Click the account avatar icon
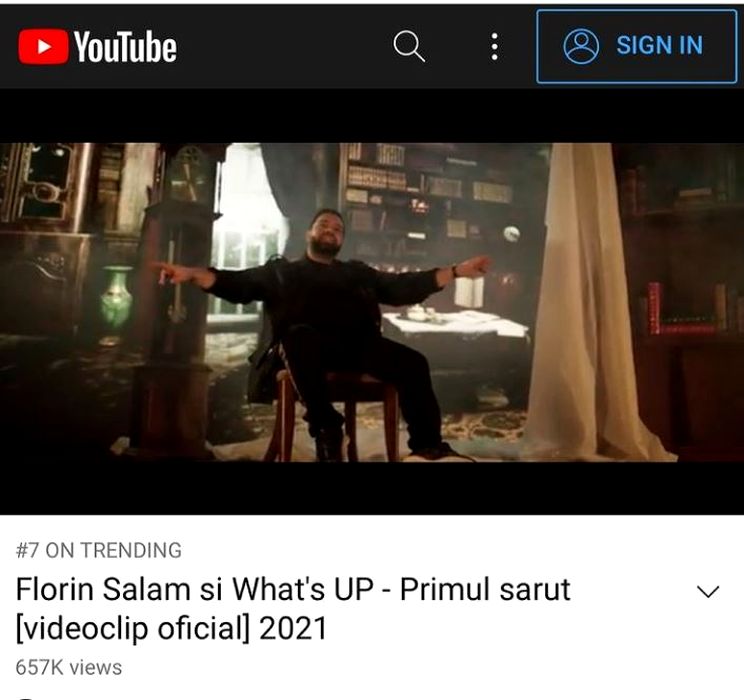The image size is (744, 700). tap(581, 46)
